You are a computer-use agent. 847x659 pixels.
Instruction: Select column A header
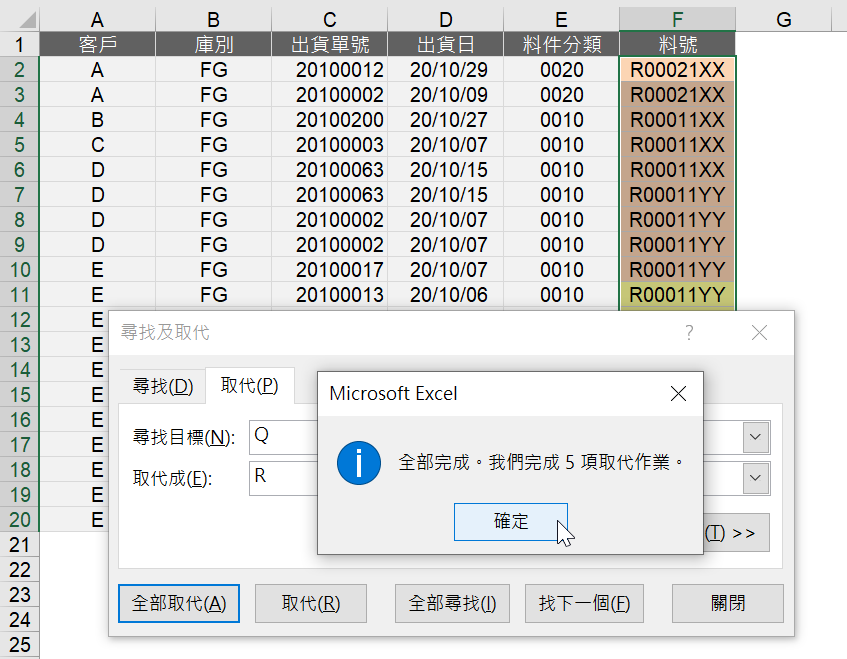[x=97, y=20]
